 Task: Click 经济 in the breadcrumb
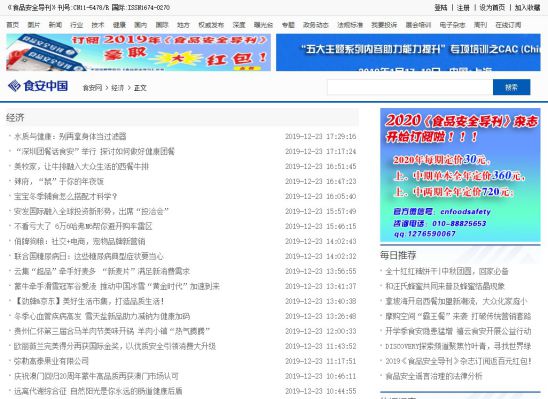click(117, 88)
